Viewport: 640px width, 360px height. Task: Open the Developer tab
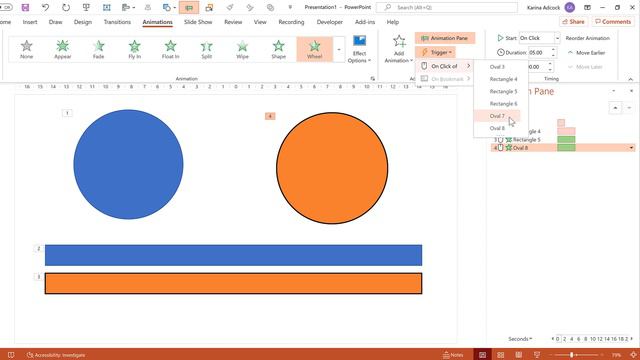[x=329, y=22]
